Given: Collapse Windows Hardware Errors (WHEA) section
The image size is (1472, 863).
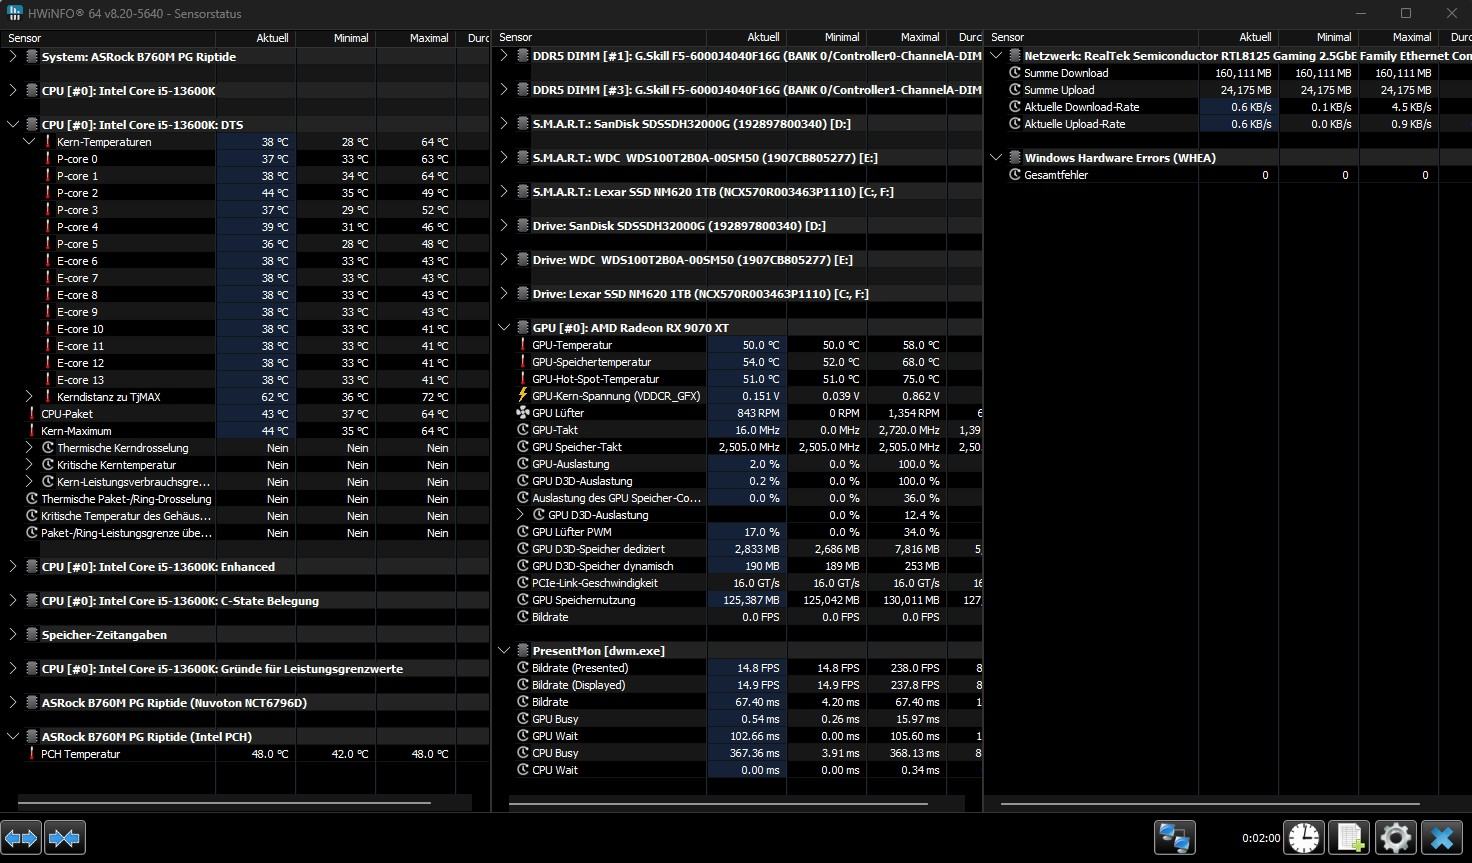Looking at the screenshot, I should [x=996, y=158].
